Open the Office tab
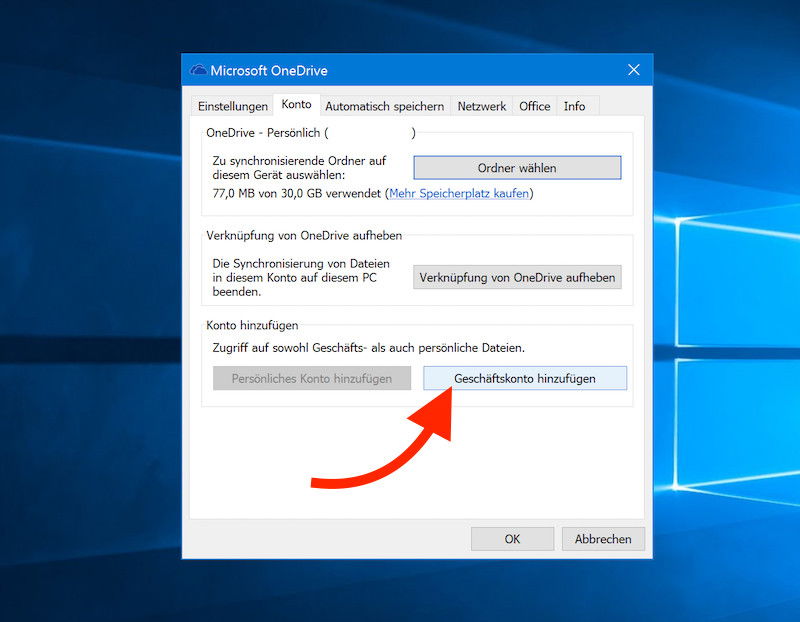The height and width of the screenshot is (622, 800). point(535,106)
